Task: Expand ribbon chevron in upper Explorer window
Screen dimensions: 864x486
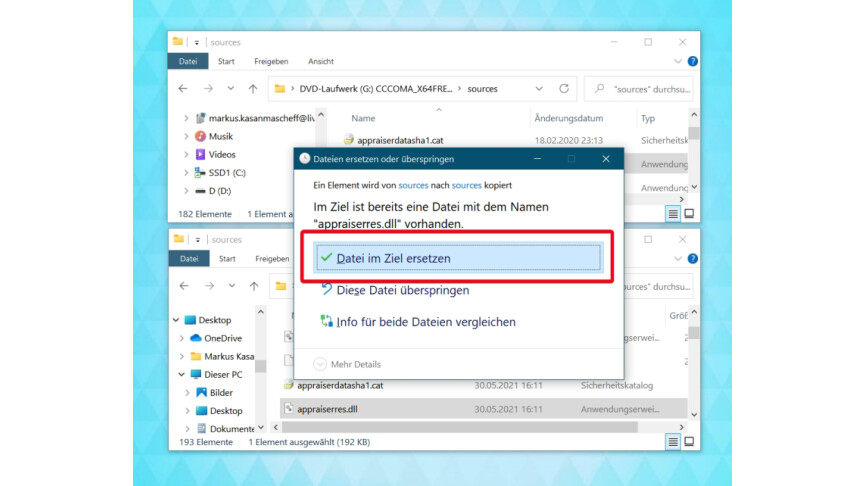Action: point(678,61)
